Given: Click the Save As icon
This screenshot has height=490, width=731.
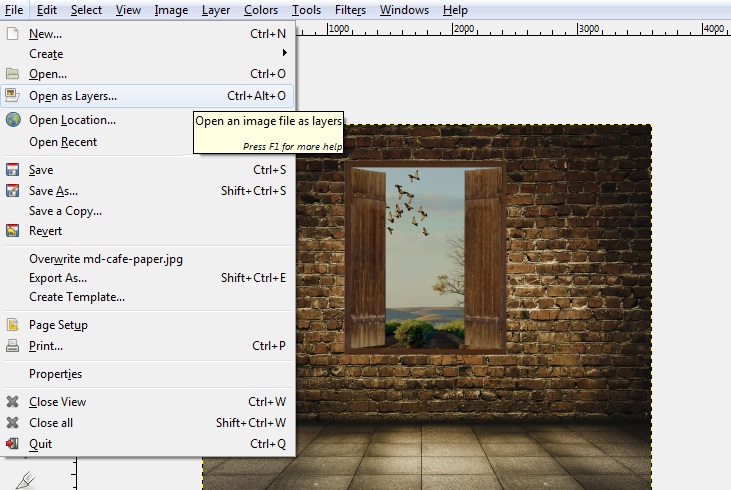Looking at the screenshot, I should 13,191.
